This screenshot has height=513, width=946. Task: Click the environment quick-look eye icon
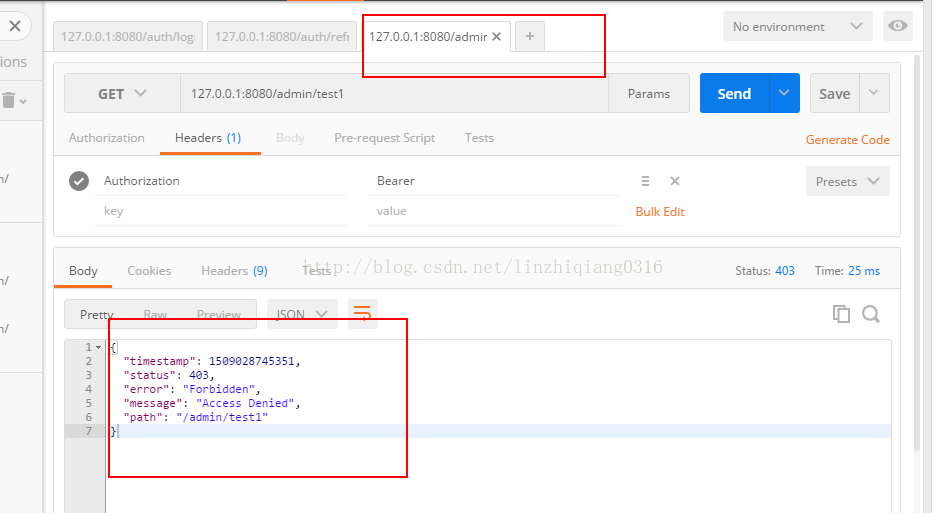click(x=897, y=26)
